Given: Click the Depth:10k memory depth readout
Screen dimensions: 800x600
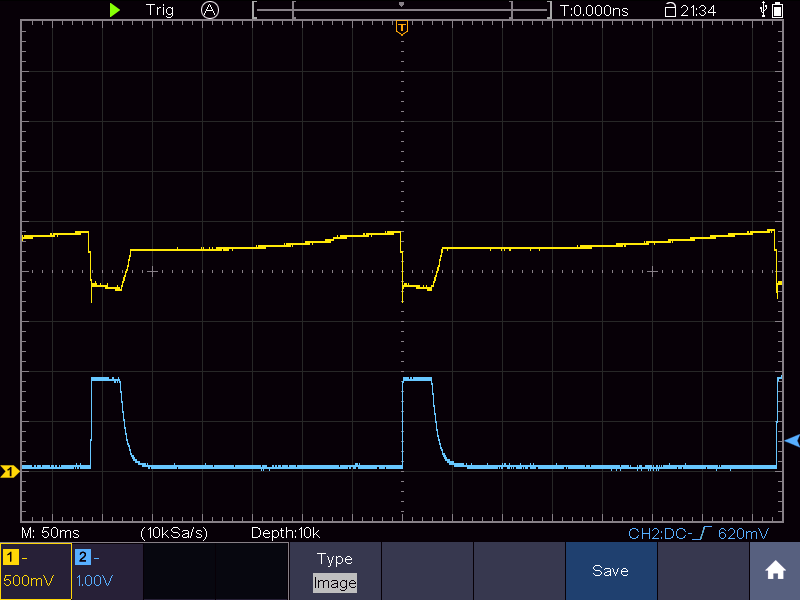Looking at the screenshot, I should coord(285,533).
